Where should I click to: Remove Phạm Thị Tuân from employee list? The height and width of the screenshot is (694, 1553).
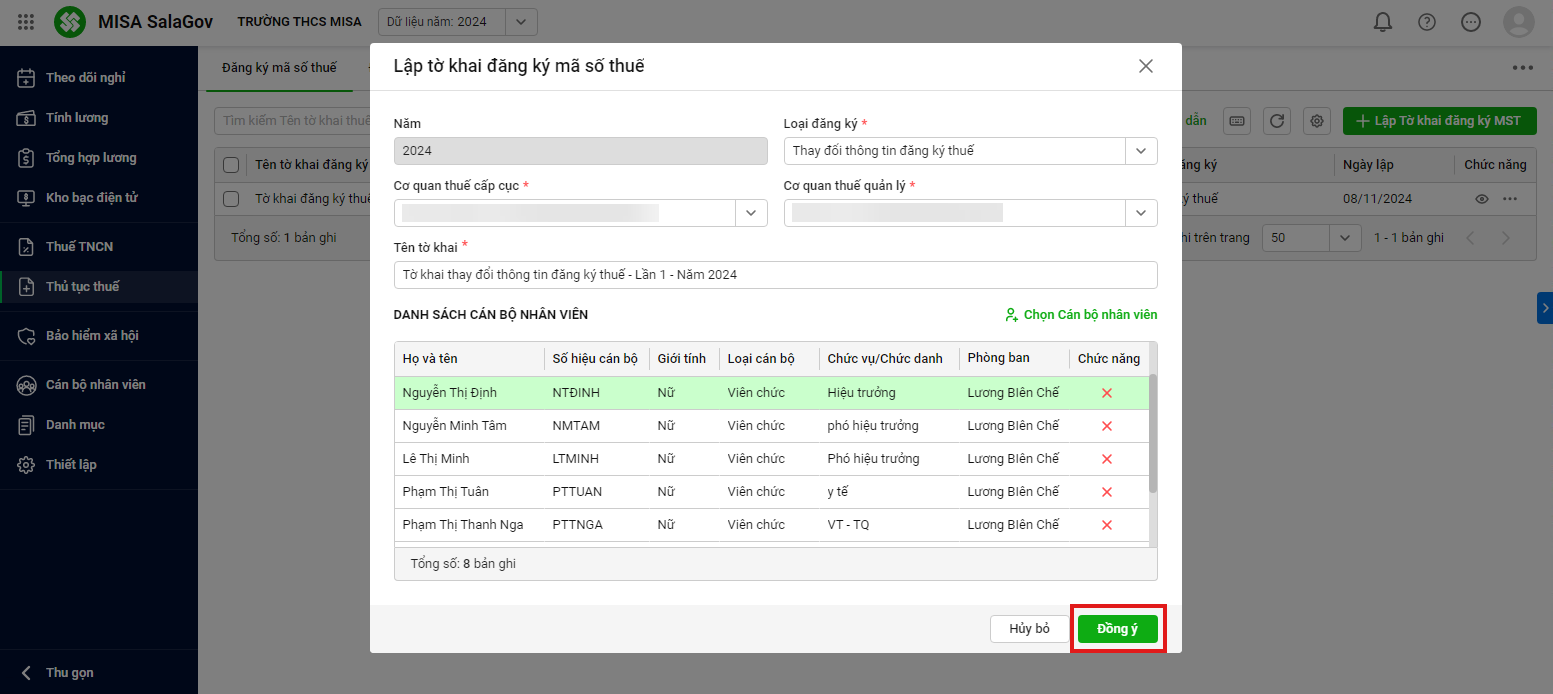pyautogui.click(x=1106, y=492)
